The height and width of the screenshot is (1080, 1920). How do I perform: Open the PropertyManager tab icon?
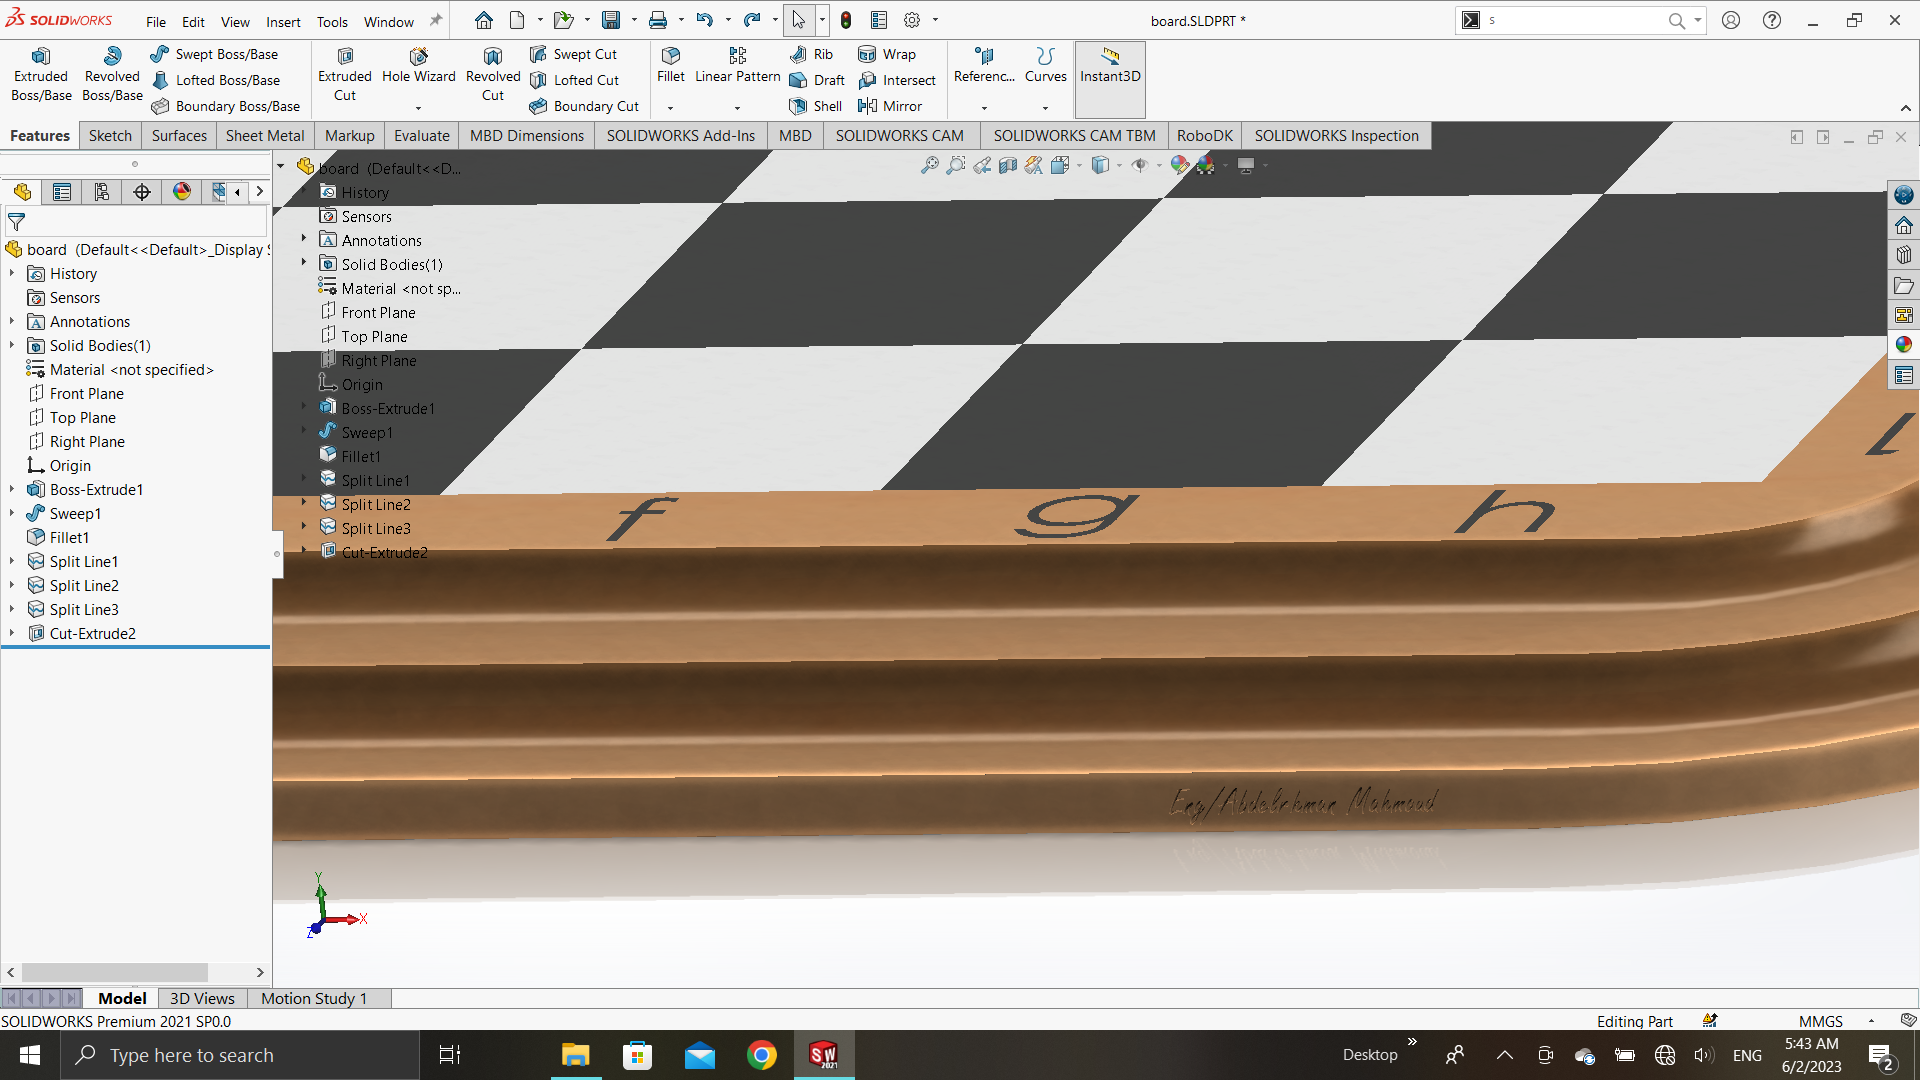62,192
